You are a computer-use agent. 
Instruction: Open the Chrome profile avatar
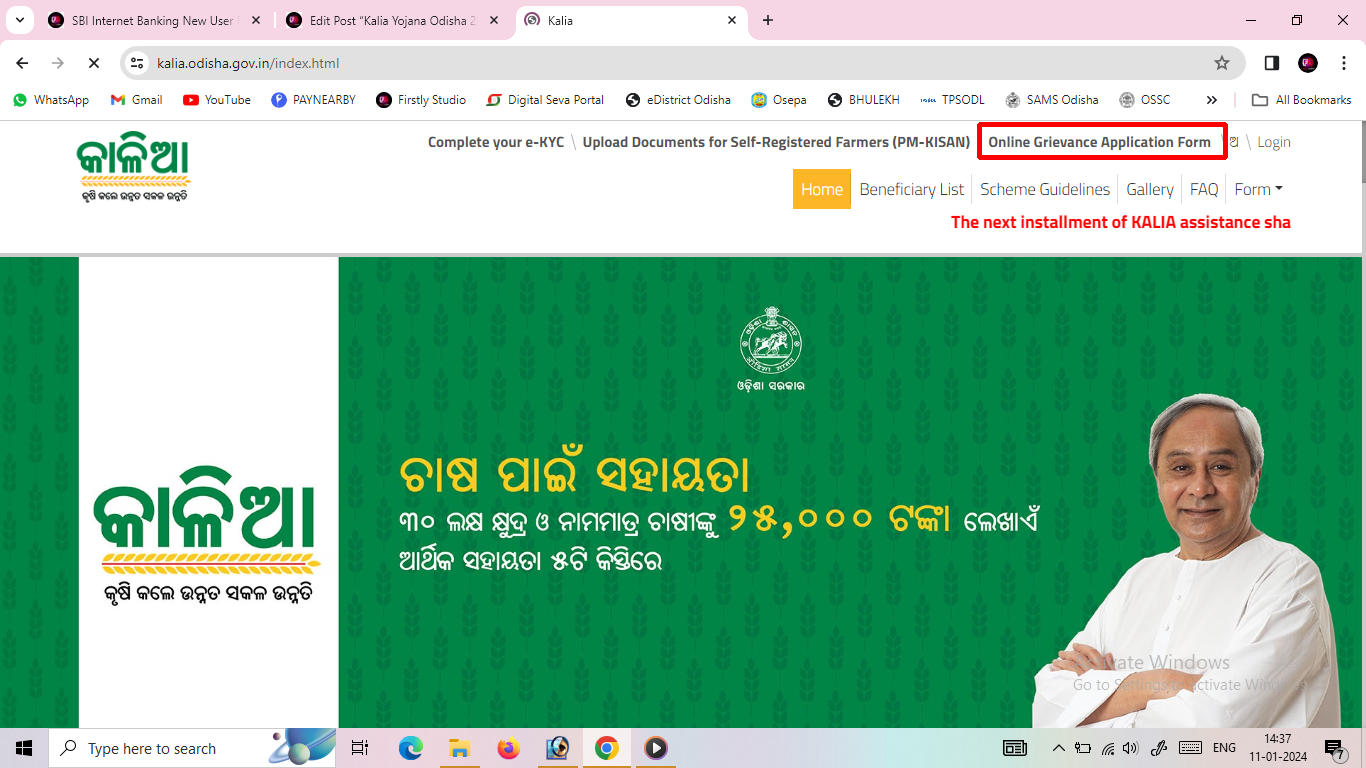coord(1307,62)
